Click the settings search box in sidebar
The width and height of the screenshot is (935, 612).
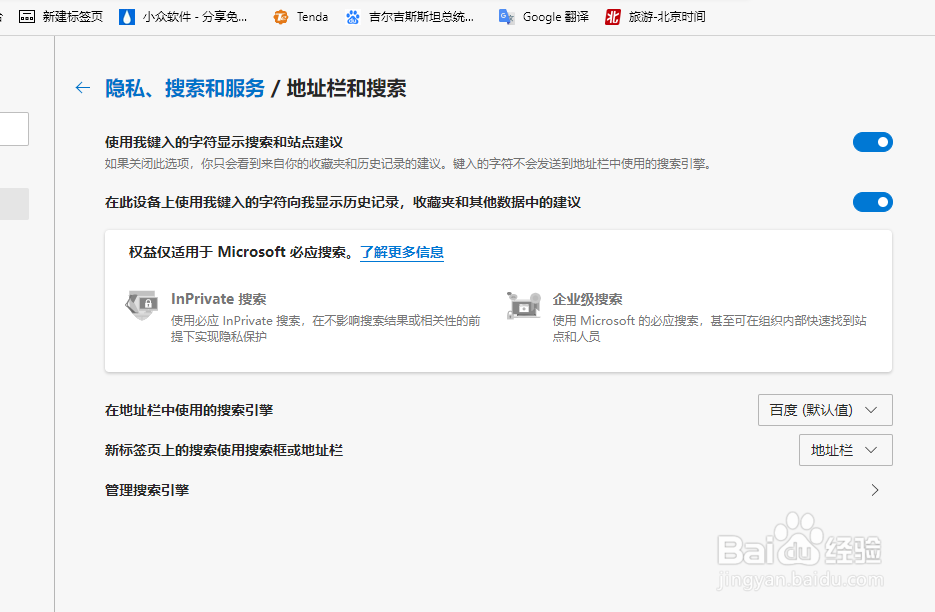(x=14, y=129)
